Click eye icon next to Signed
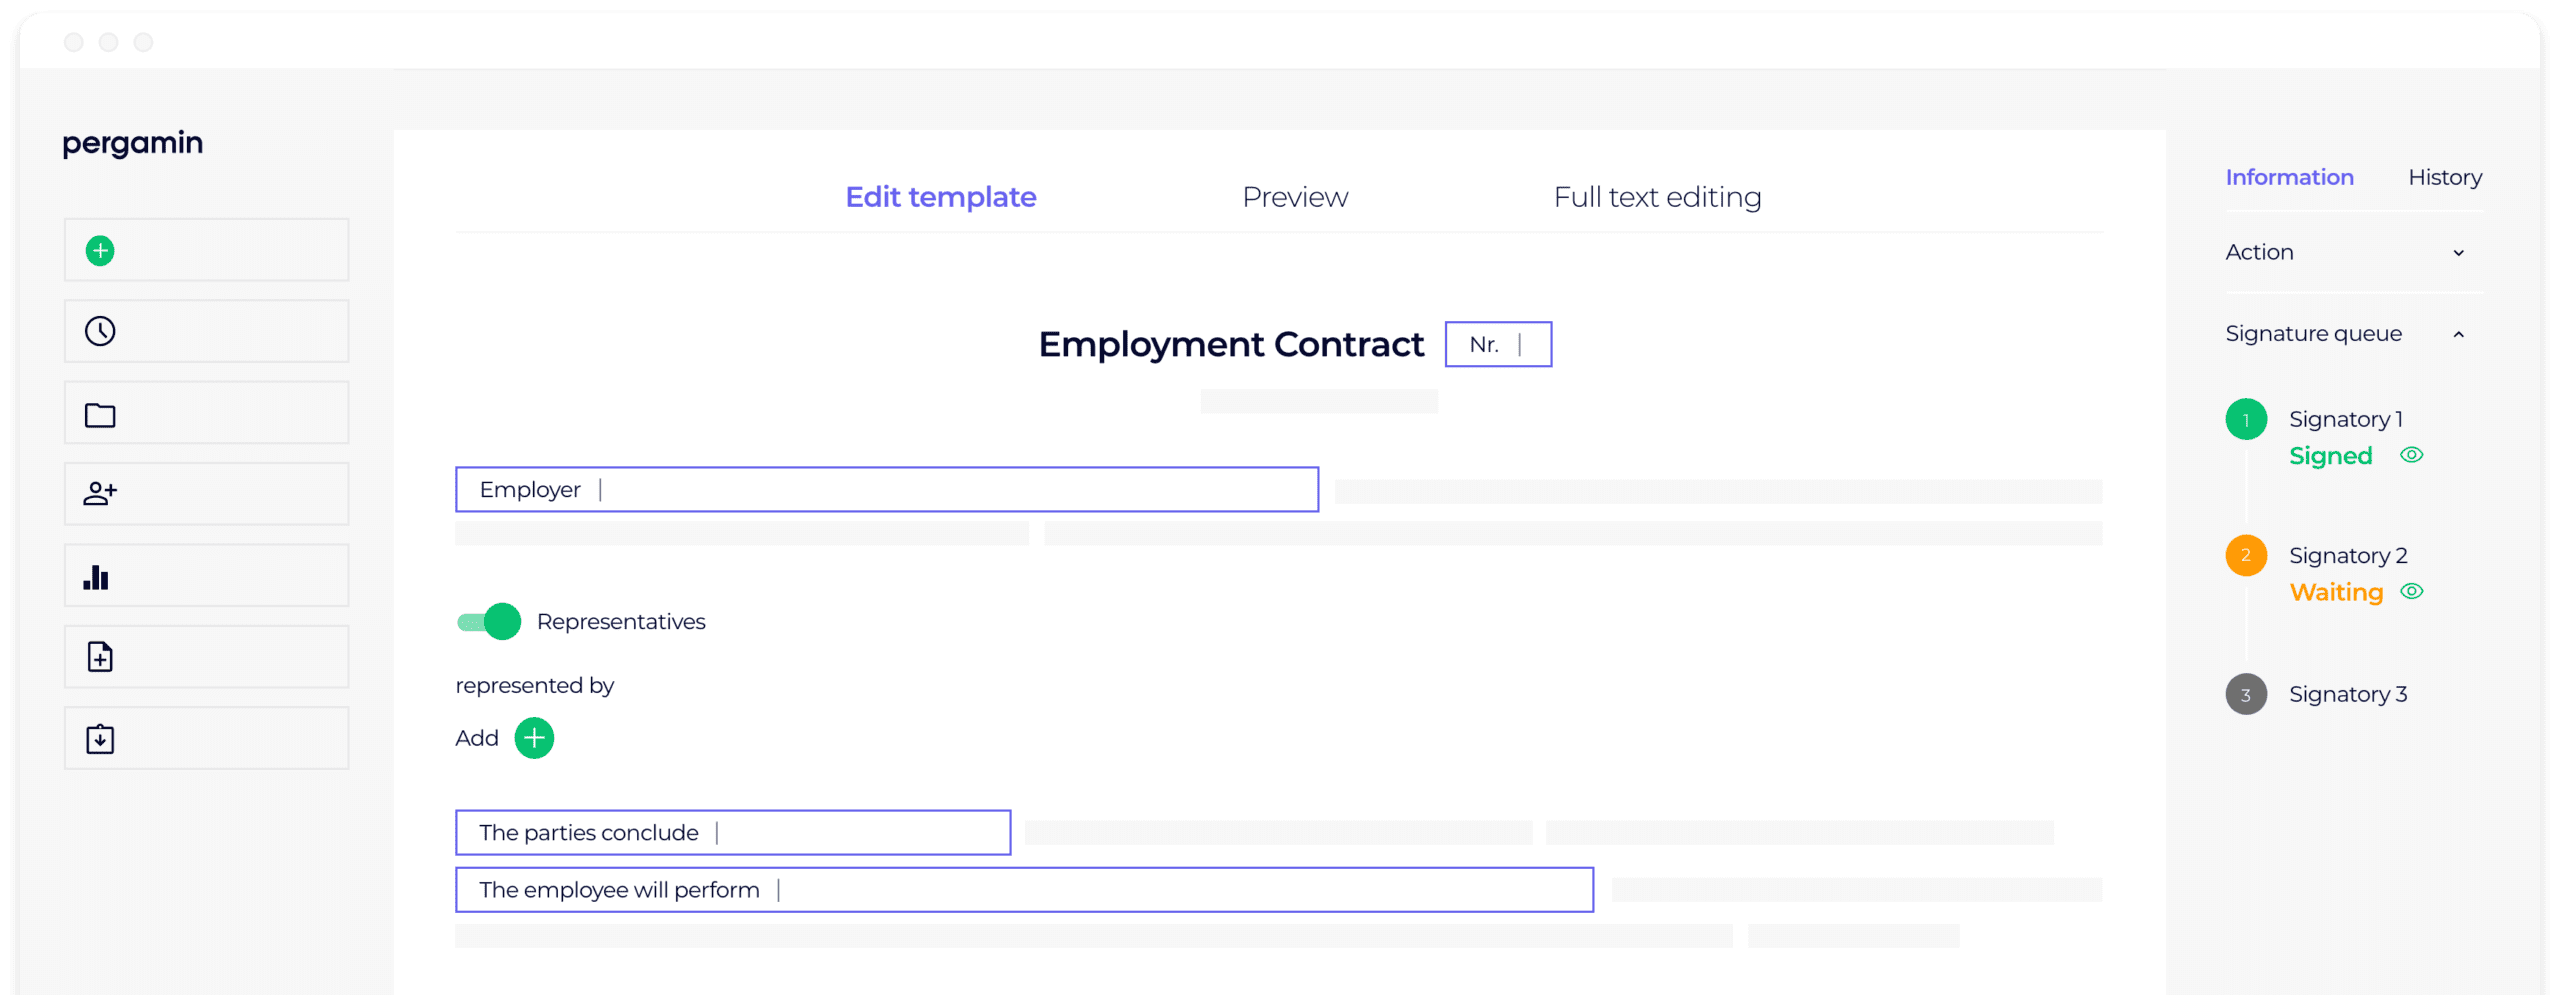 [2411, 455]
